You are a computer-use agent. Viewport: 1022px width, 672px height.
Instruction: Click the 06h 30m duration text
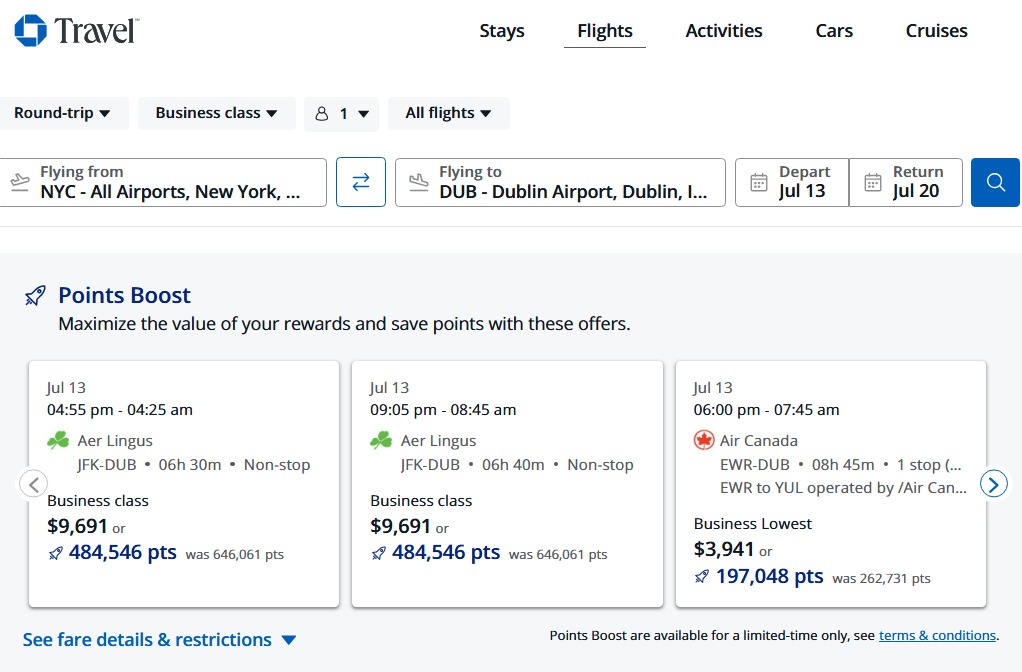(190, 465)
